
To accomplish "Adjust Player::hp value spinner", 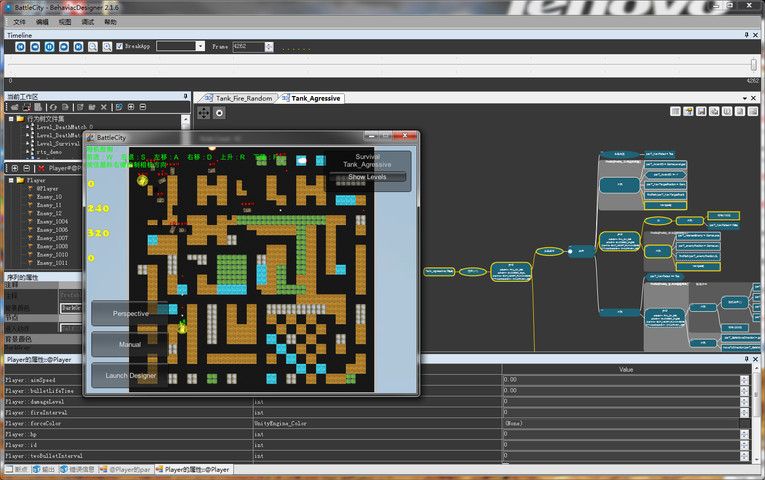I will (x=744, y=434).
